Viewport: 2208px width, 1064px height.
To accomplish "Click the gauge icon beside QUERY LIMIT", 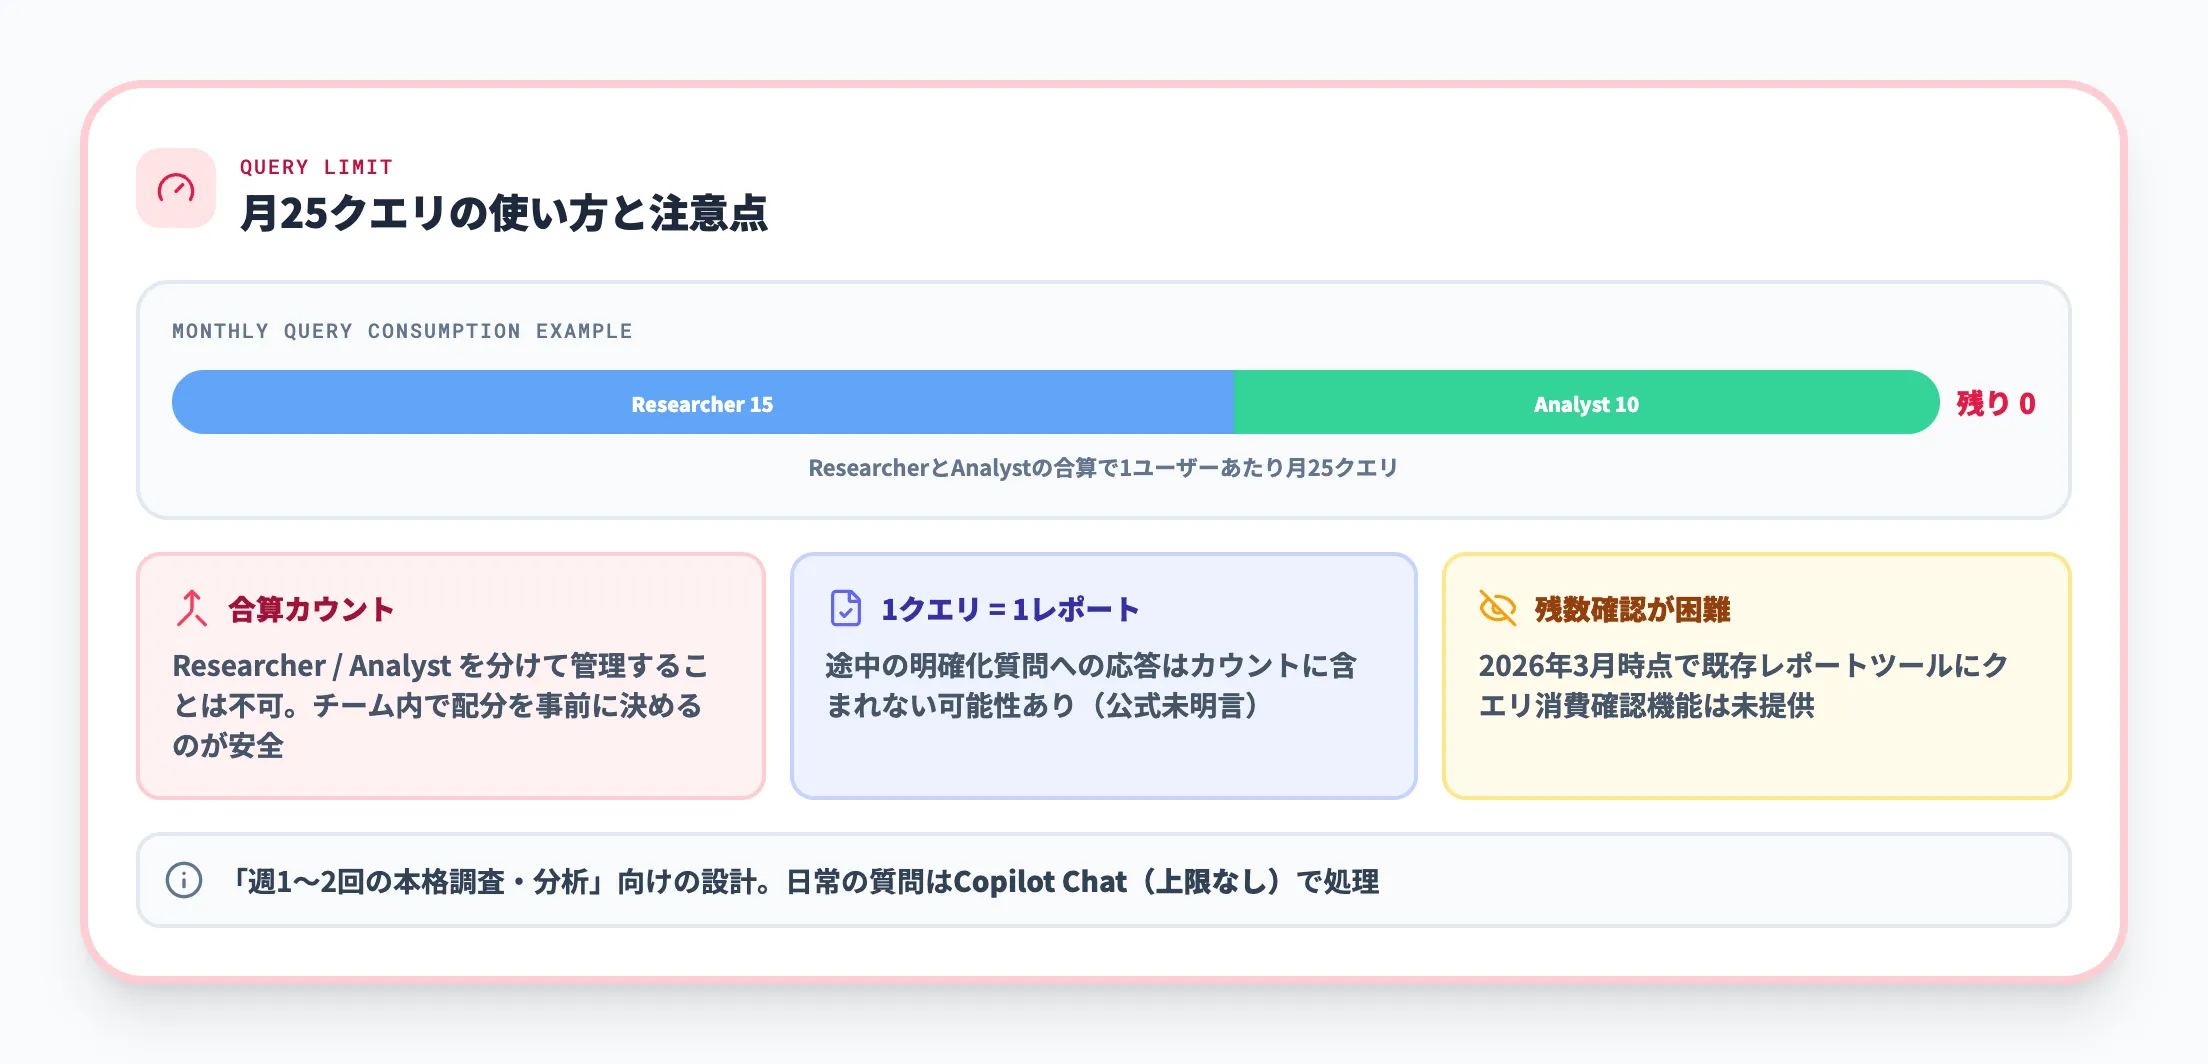I will pos(176,188).
